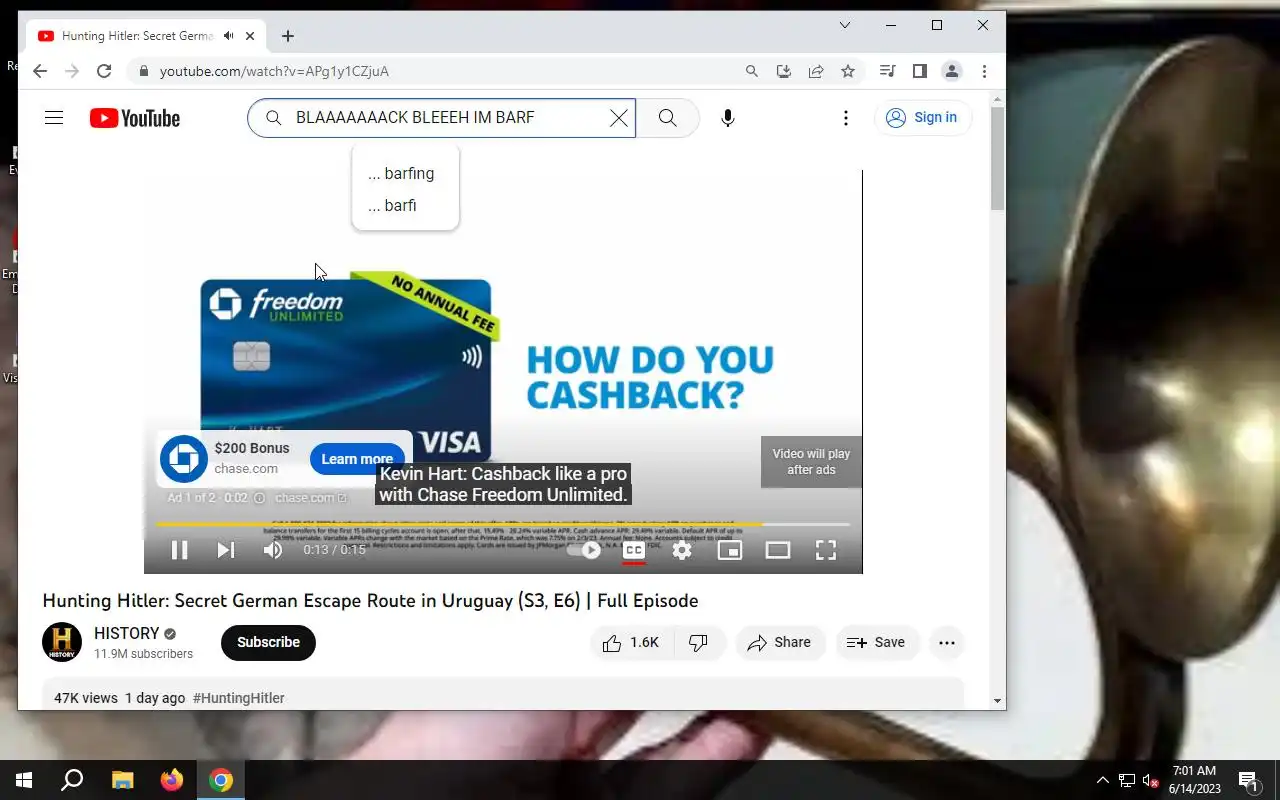Mute the video volume
This screenshot has width=1280, height=800.
pyautogui.click(x=272, y=550)
